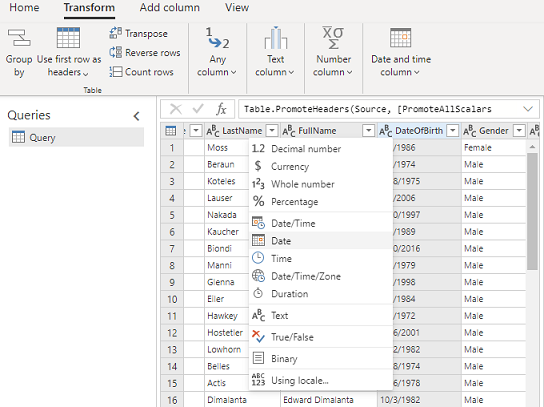Select Reverse rows in ribbon
544x407 pixels.
click(145, 52)
